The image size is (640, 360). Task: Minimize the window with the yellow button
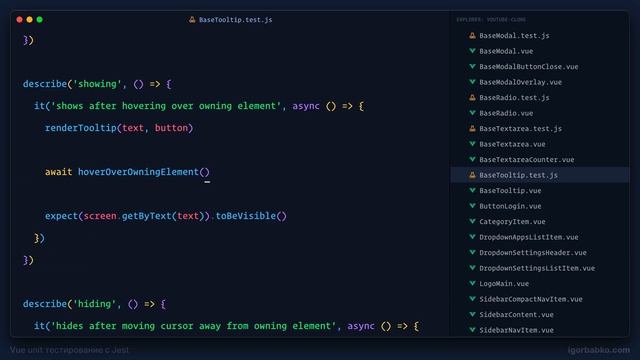point(29,20)
